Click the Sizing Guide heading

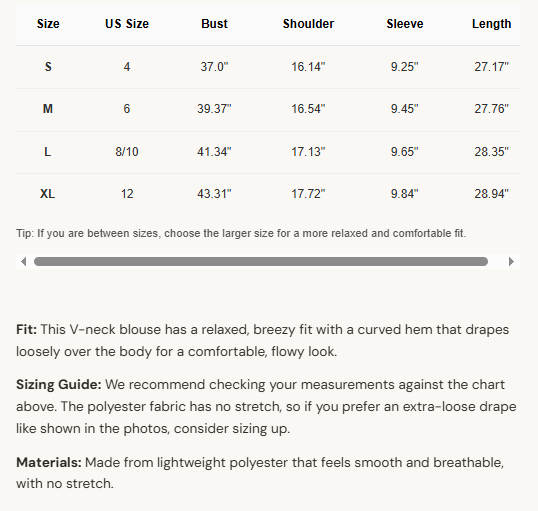point(59,385)
